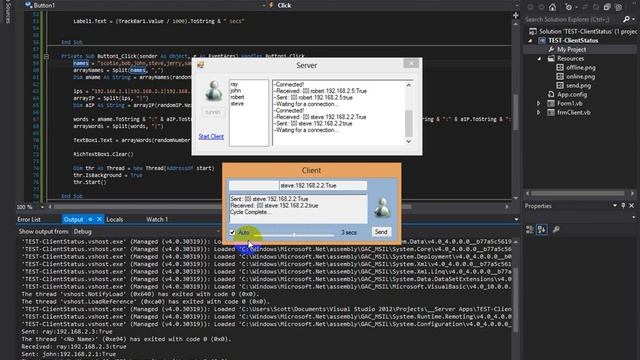Viewport: 640px width, 360px height.
Task: Close the Server window
Action: (x=411, y=63)
